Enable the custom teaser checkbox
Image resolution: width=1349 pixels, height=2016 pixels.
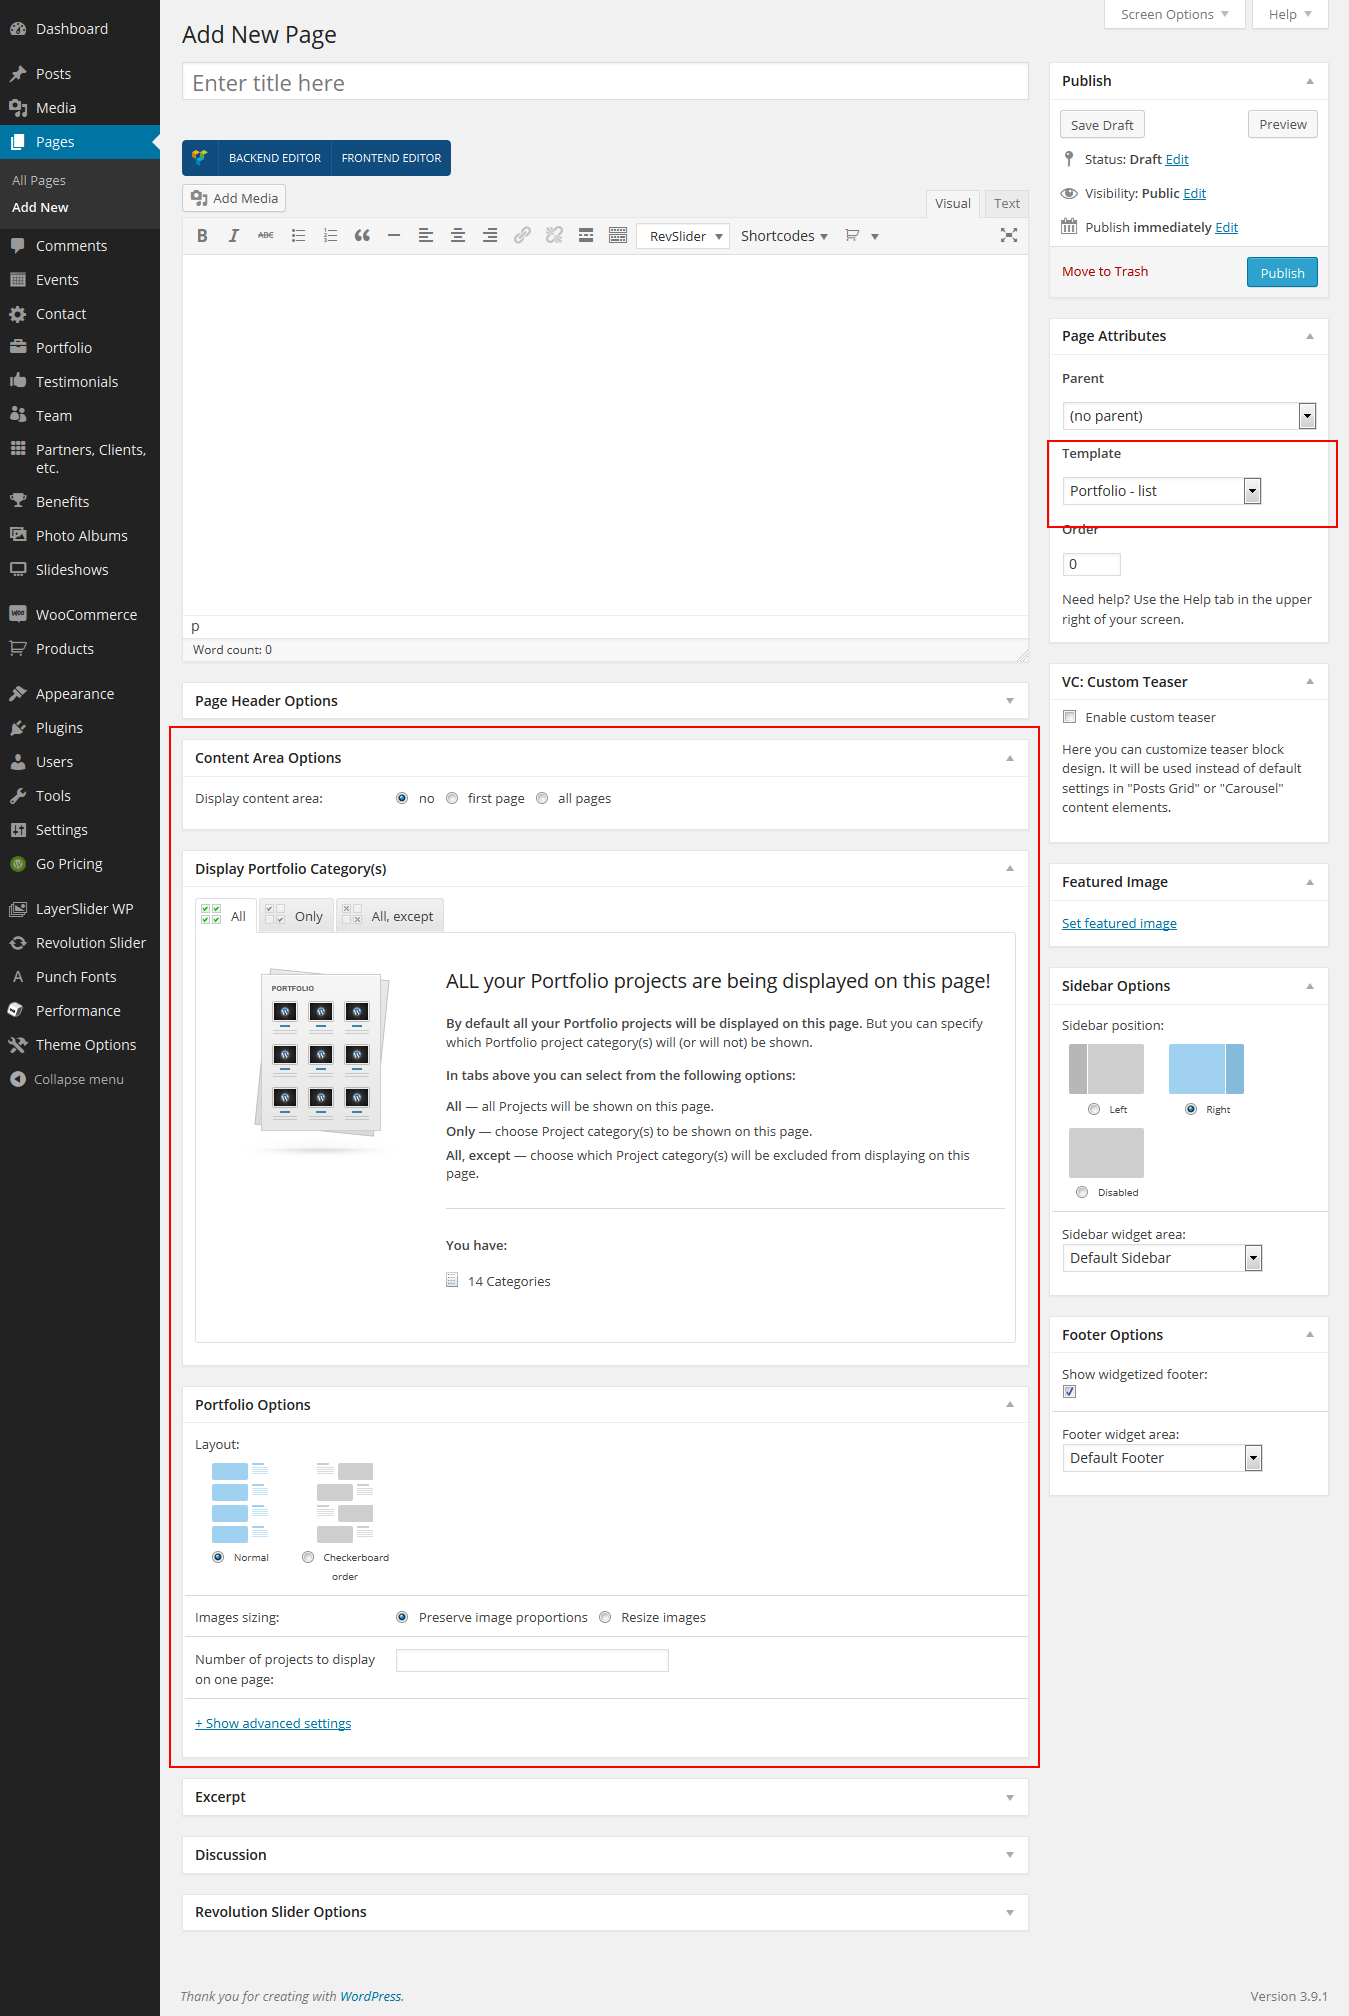click(x=1070, y=717)
